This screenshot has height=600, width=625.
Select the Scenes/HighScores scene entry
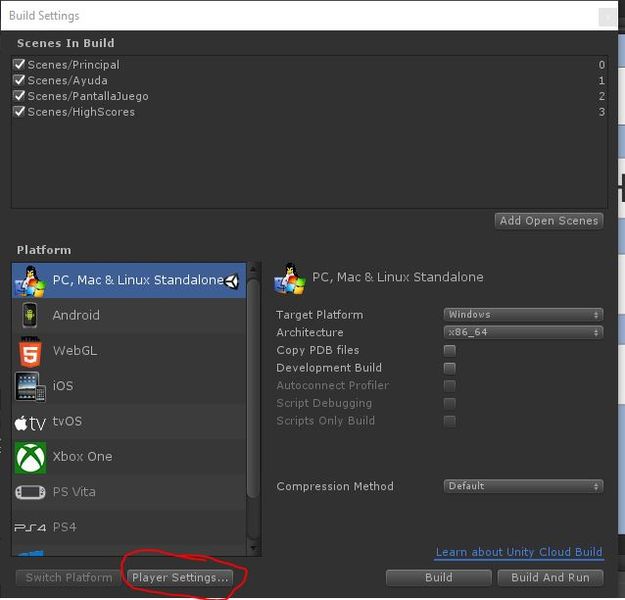pos(309,112)
